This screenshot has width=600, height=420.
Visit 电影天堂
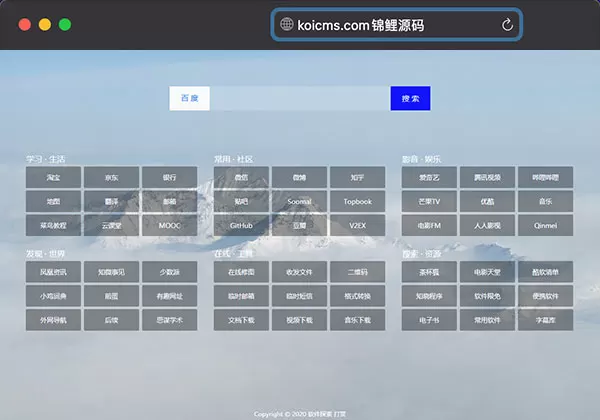click(488, 272)
